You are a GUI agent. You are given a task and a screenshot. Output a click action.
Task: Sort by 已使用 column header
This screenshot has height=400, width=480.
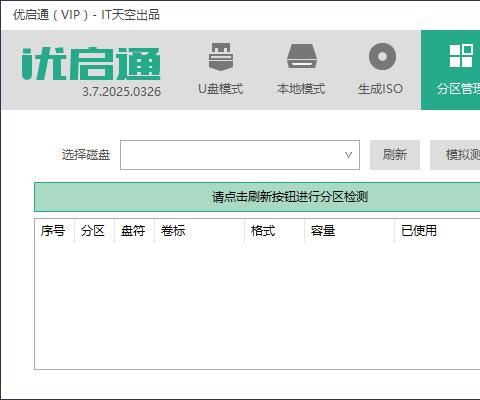437,231
